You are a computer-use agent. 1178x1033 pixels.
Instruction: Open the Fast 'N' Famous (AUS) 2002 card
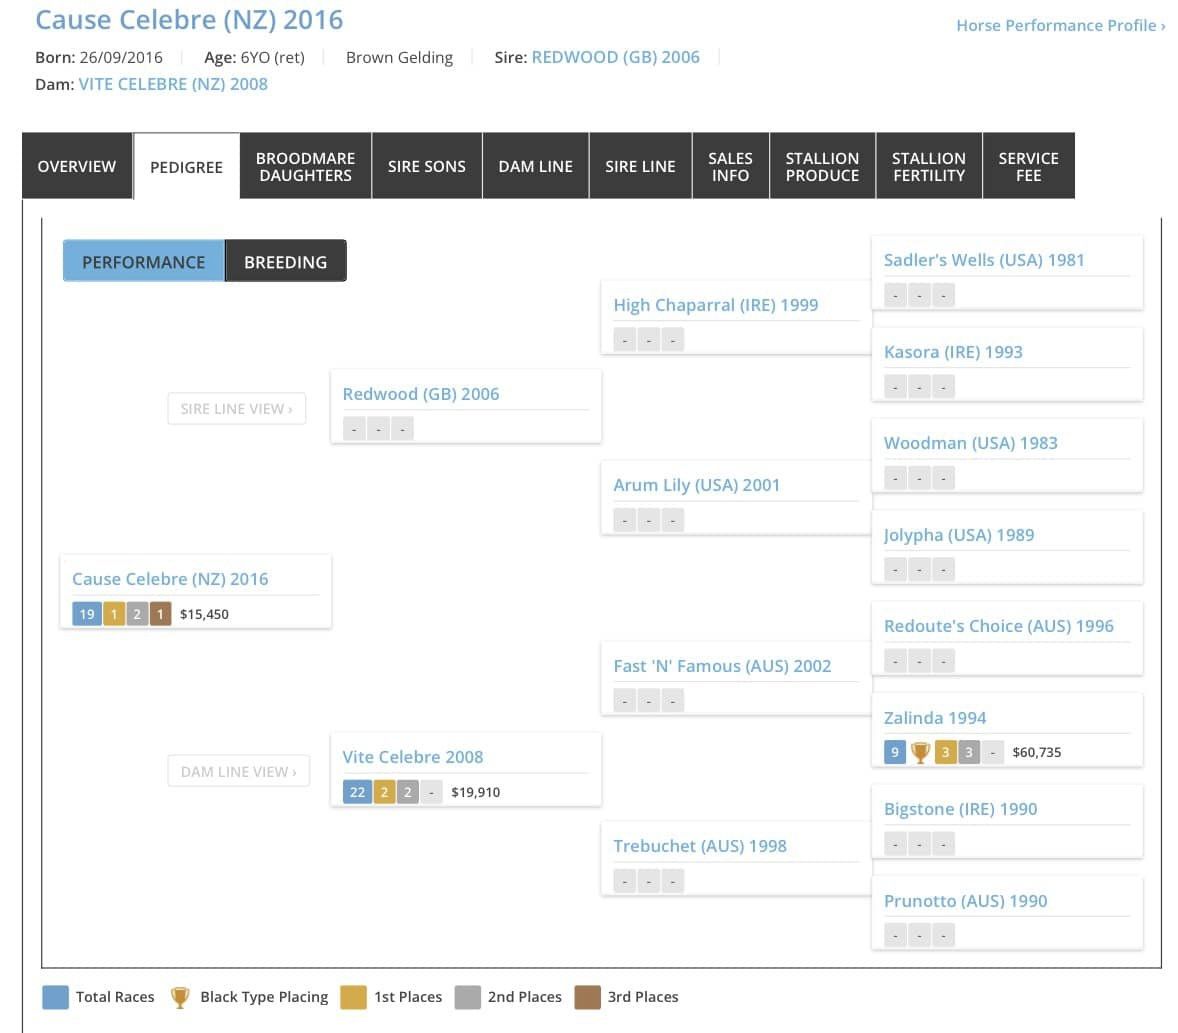pyautogui.click(x=736, y=677)
